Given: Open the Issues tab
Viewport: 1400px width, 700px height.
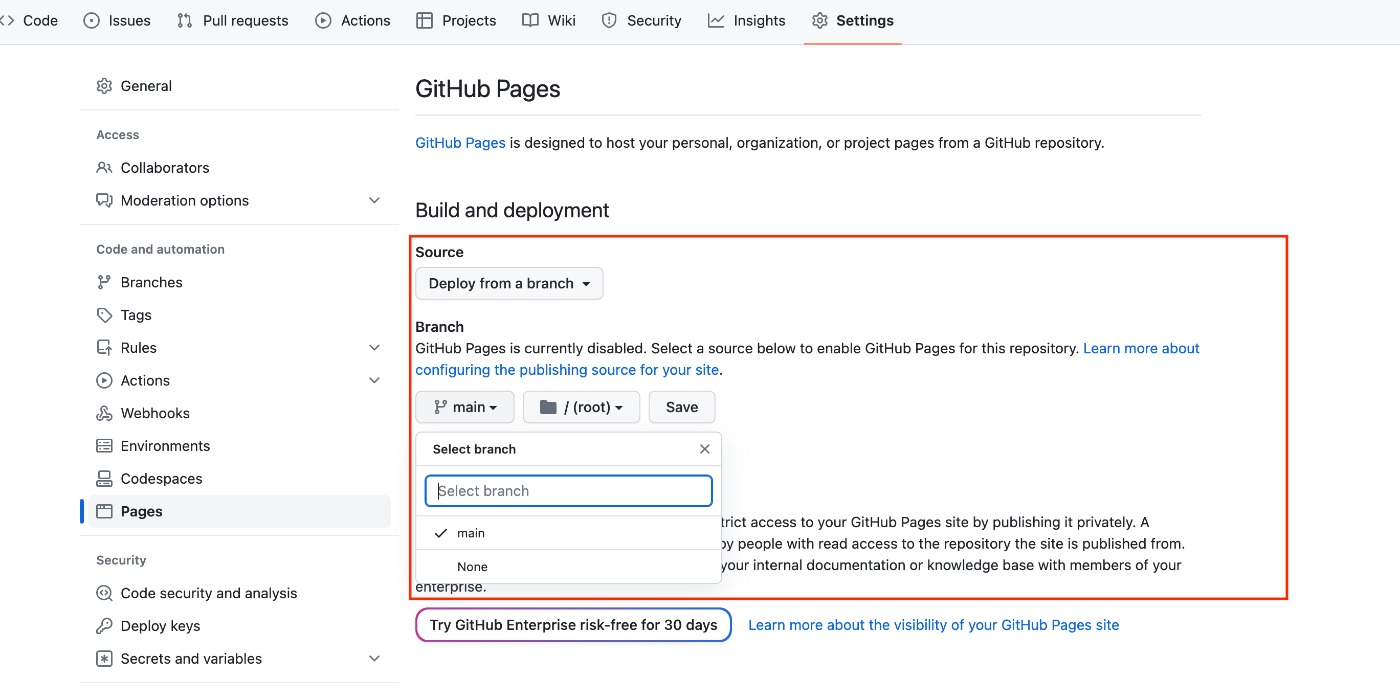Looking at the screenshot, I should point(117,20).
